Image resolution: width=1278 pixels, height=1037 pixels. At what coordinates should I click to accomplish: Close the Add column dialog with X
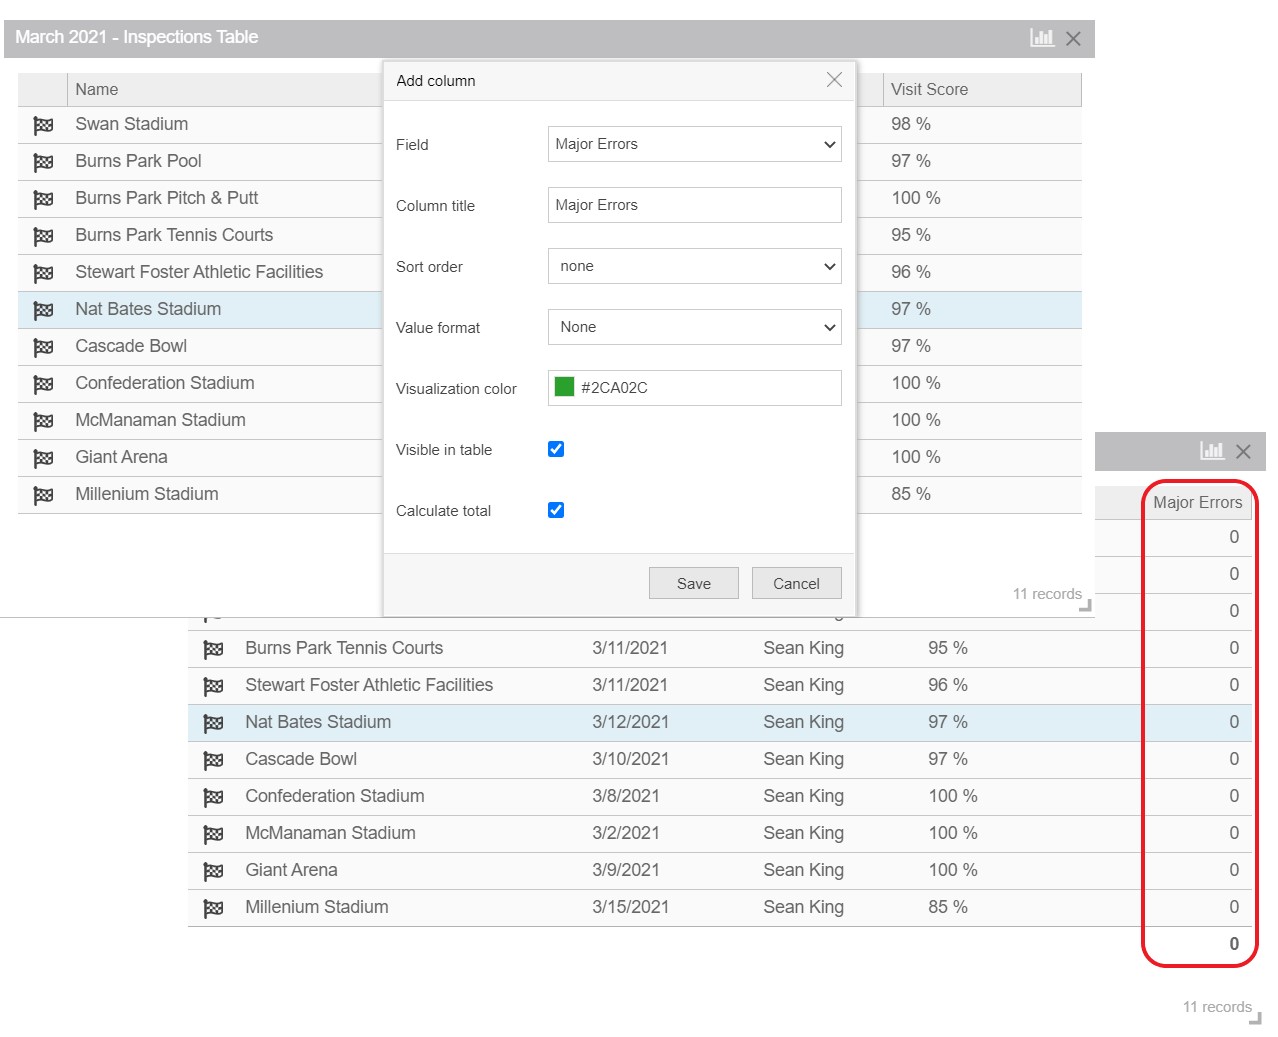tap(834, 80)
